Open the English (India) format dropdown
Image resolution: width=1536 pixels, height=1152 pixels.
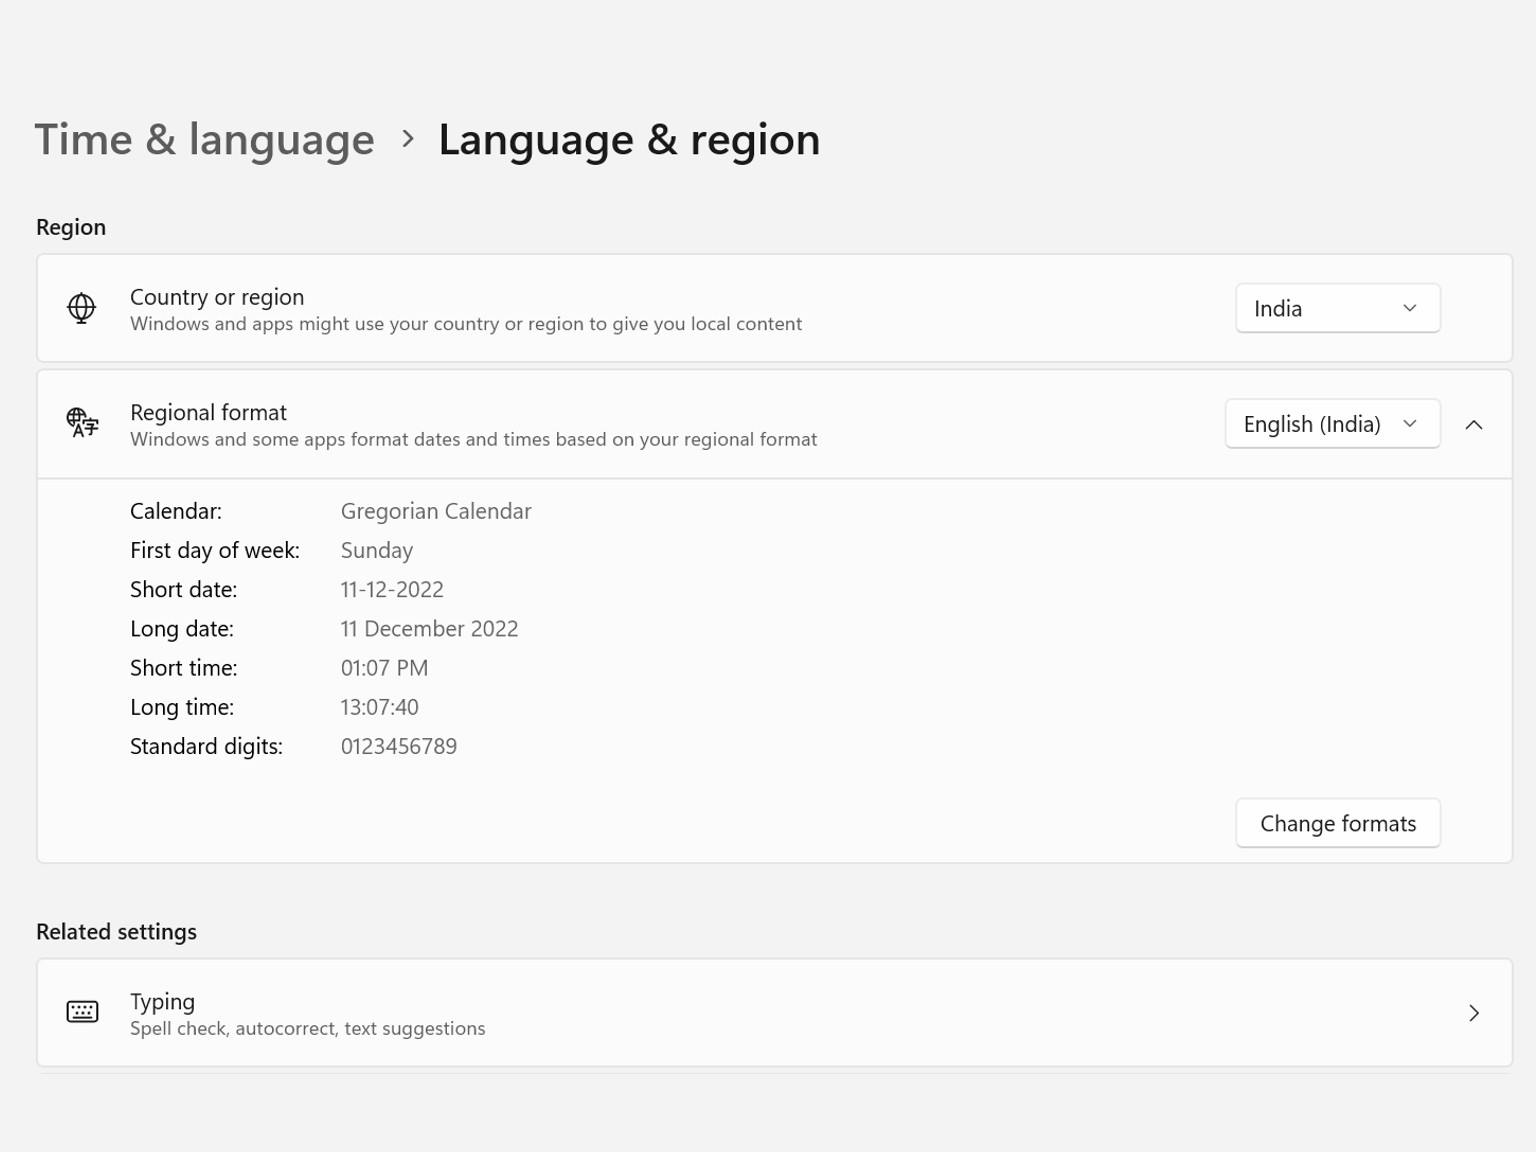point(1331,424)
